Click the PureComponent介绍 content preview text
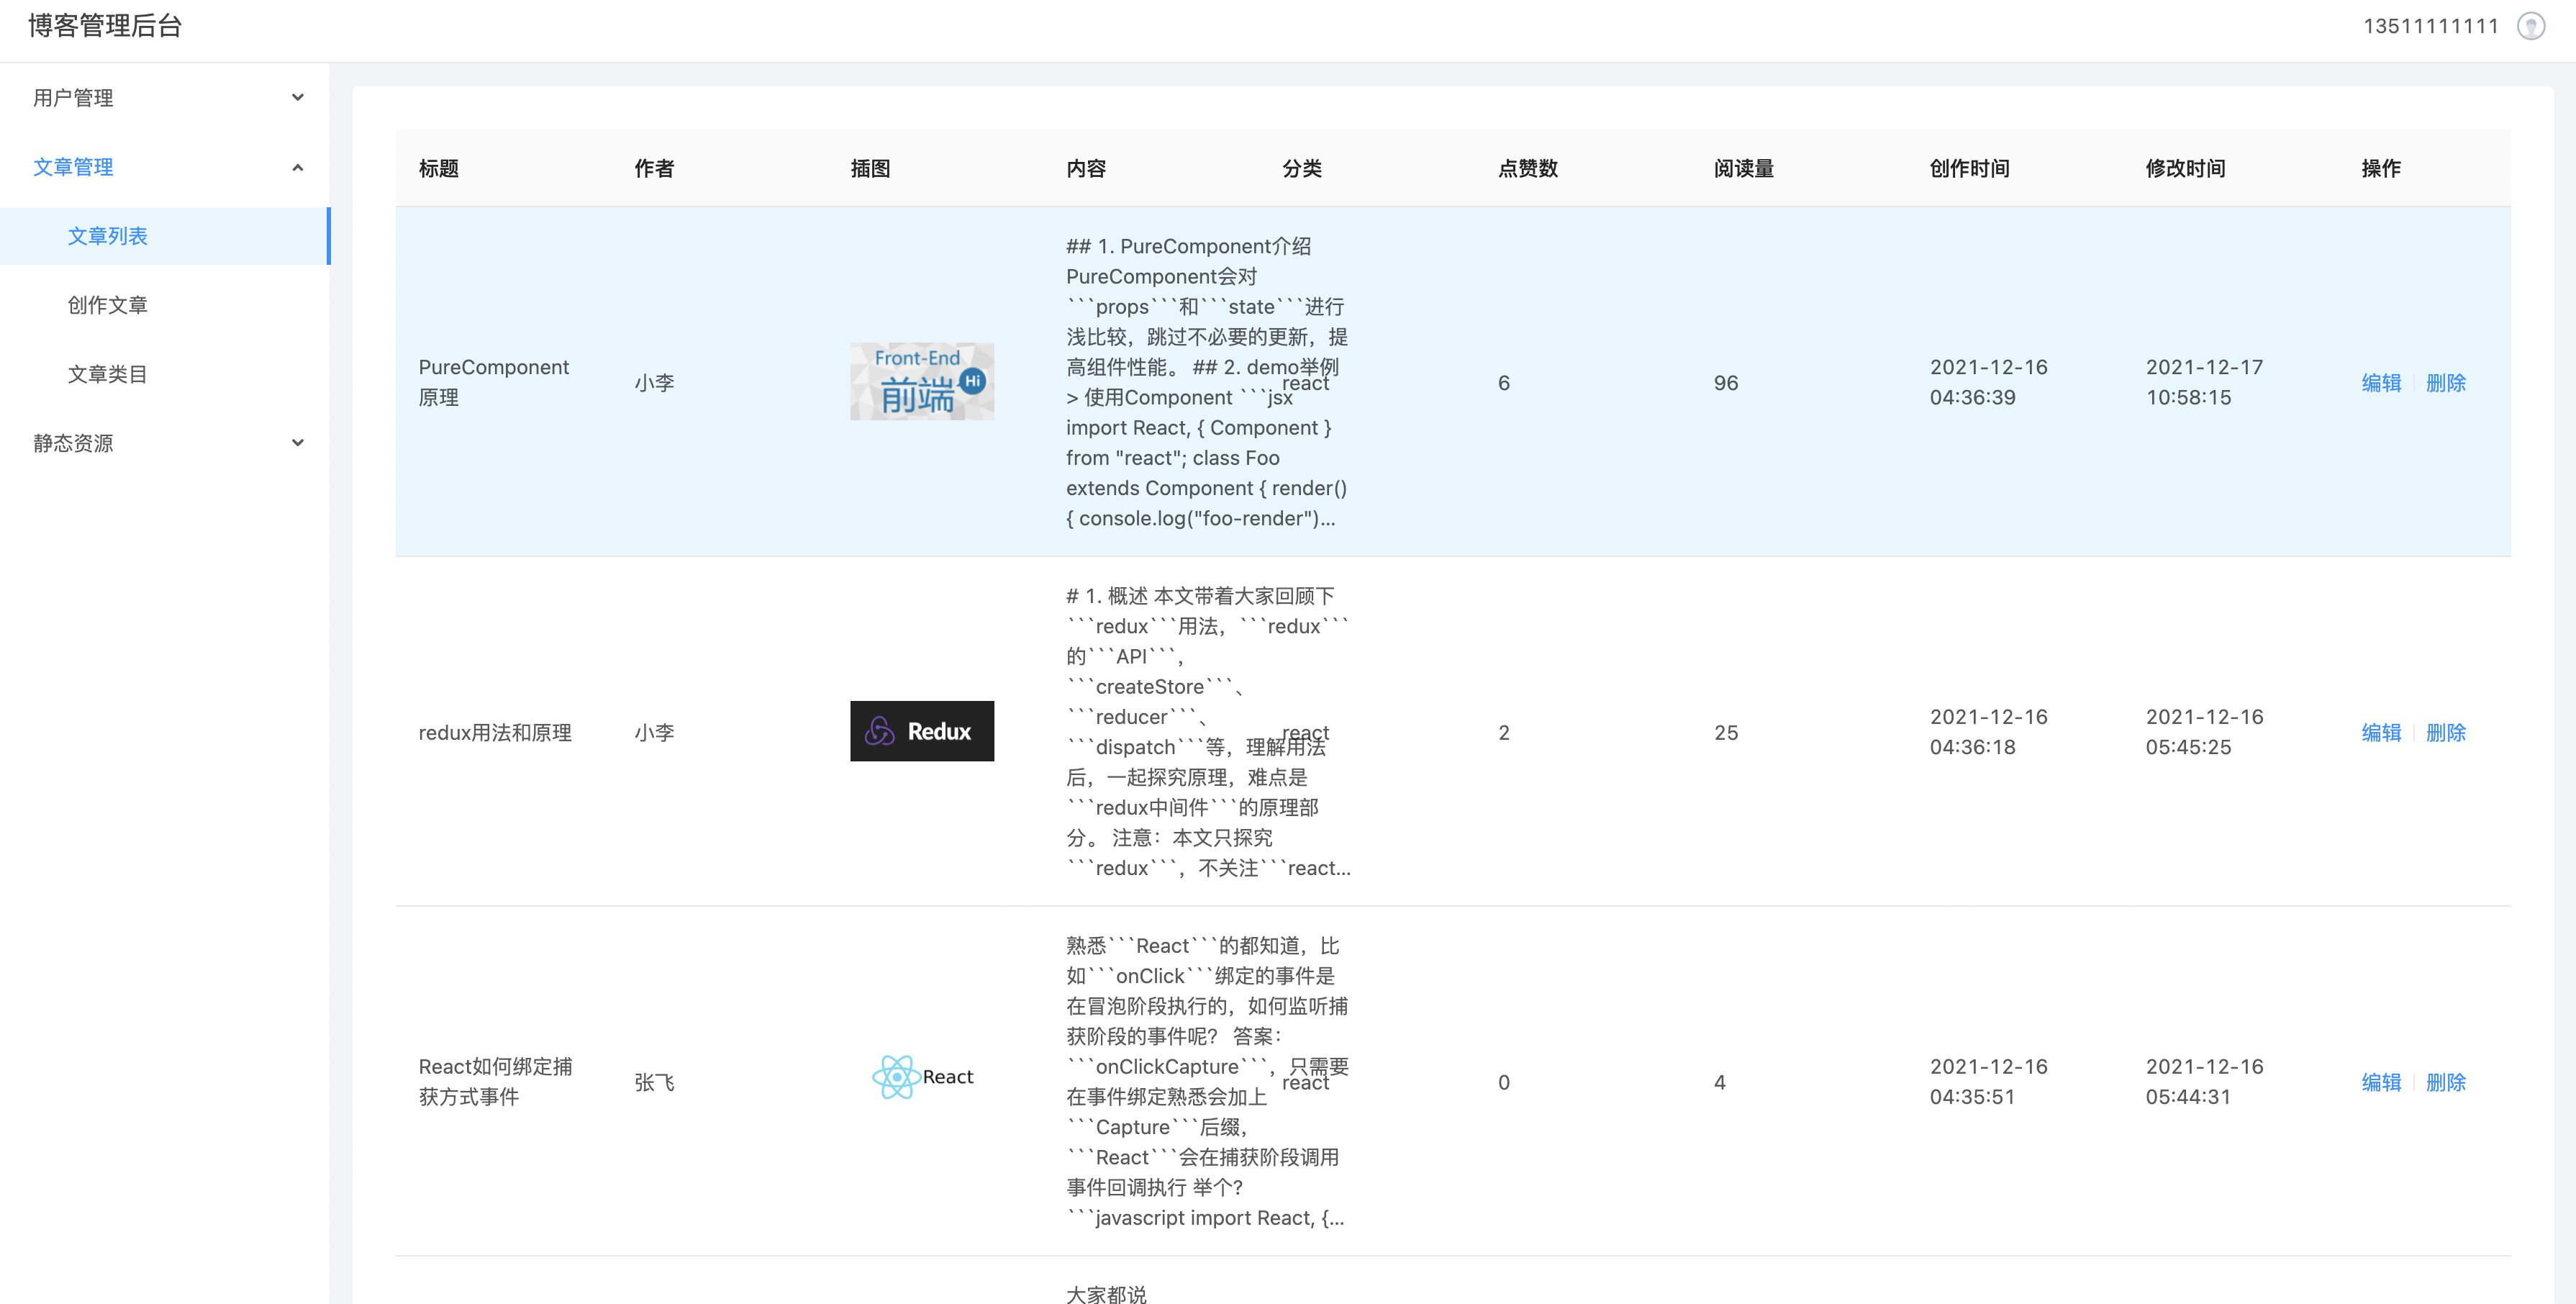2576x1304 pixels. point(1207,382)
